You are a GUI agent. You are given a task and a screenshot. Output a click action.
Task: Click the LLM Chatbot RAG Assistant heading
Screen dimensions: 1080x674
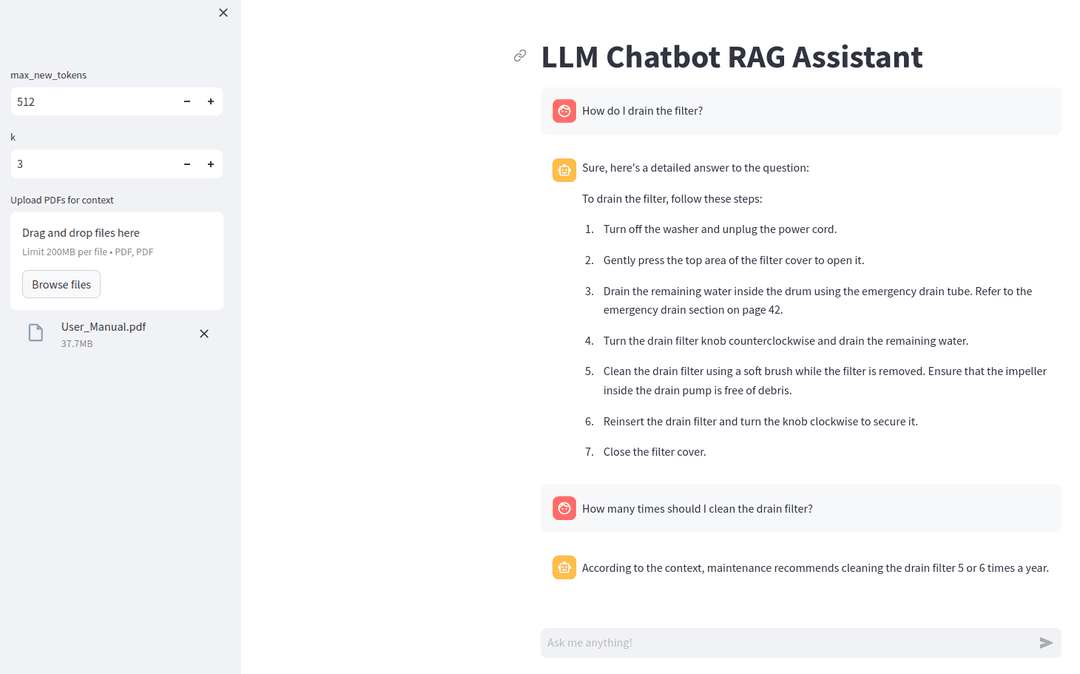(731, 57)
